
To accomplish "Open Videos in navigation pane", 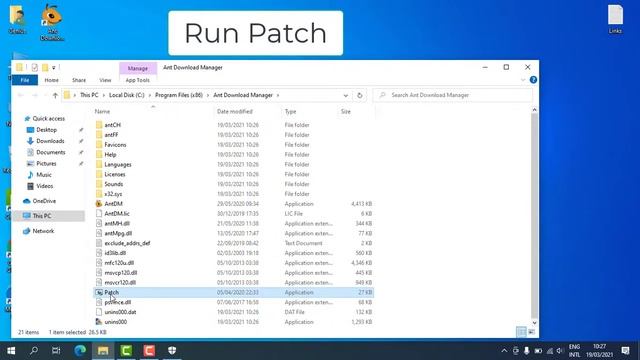I will [44, 186].
